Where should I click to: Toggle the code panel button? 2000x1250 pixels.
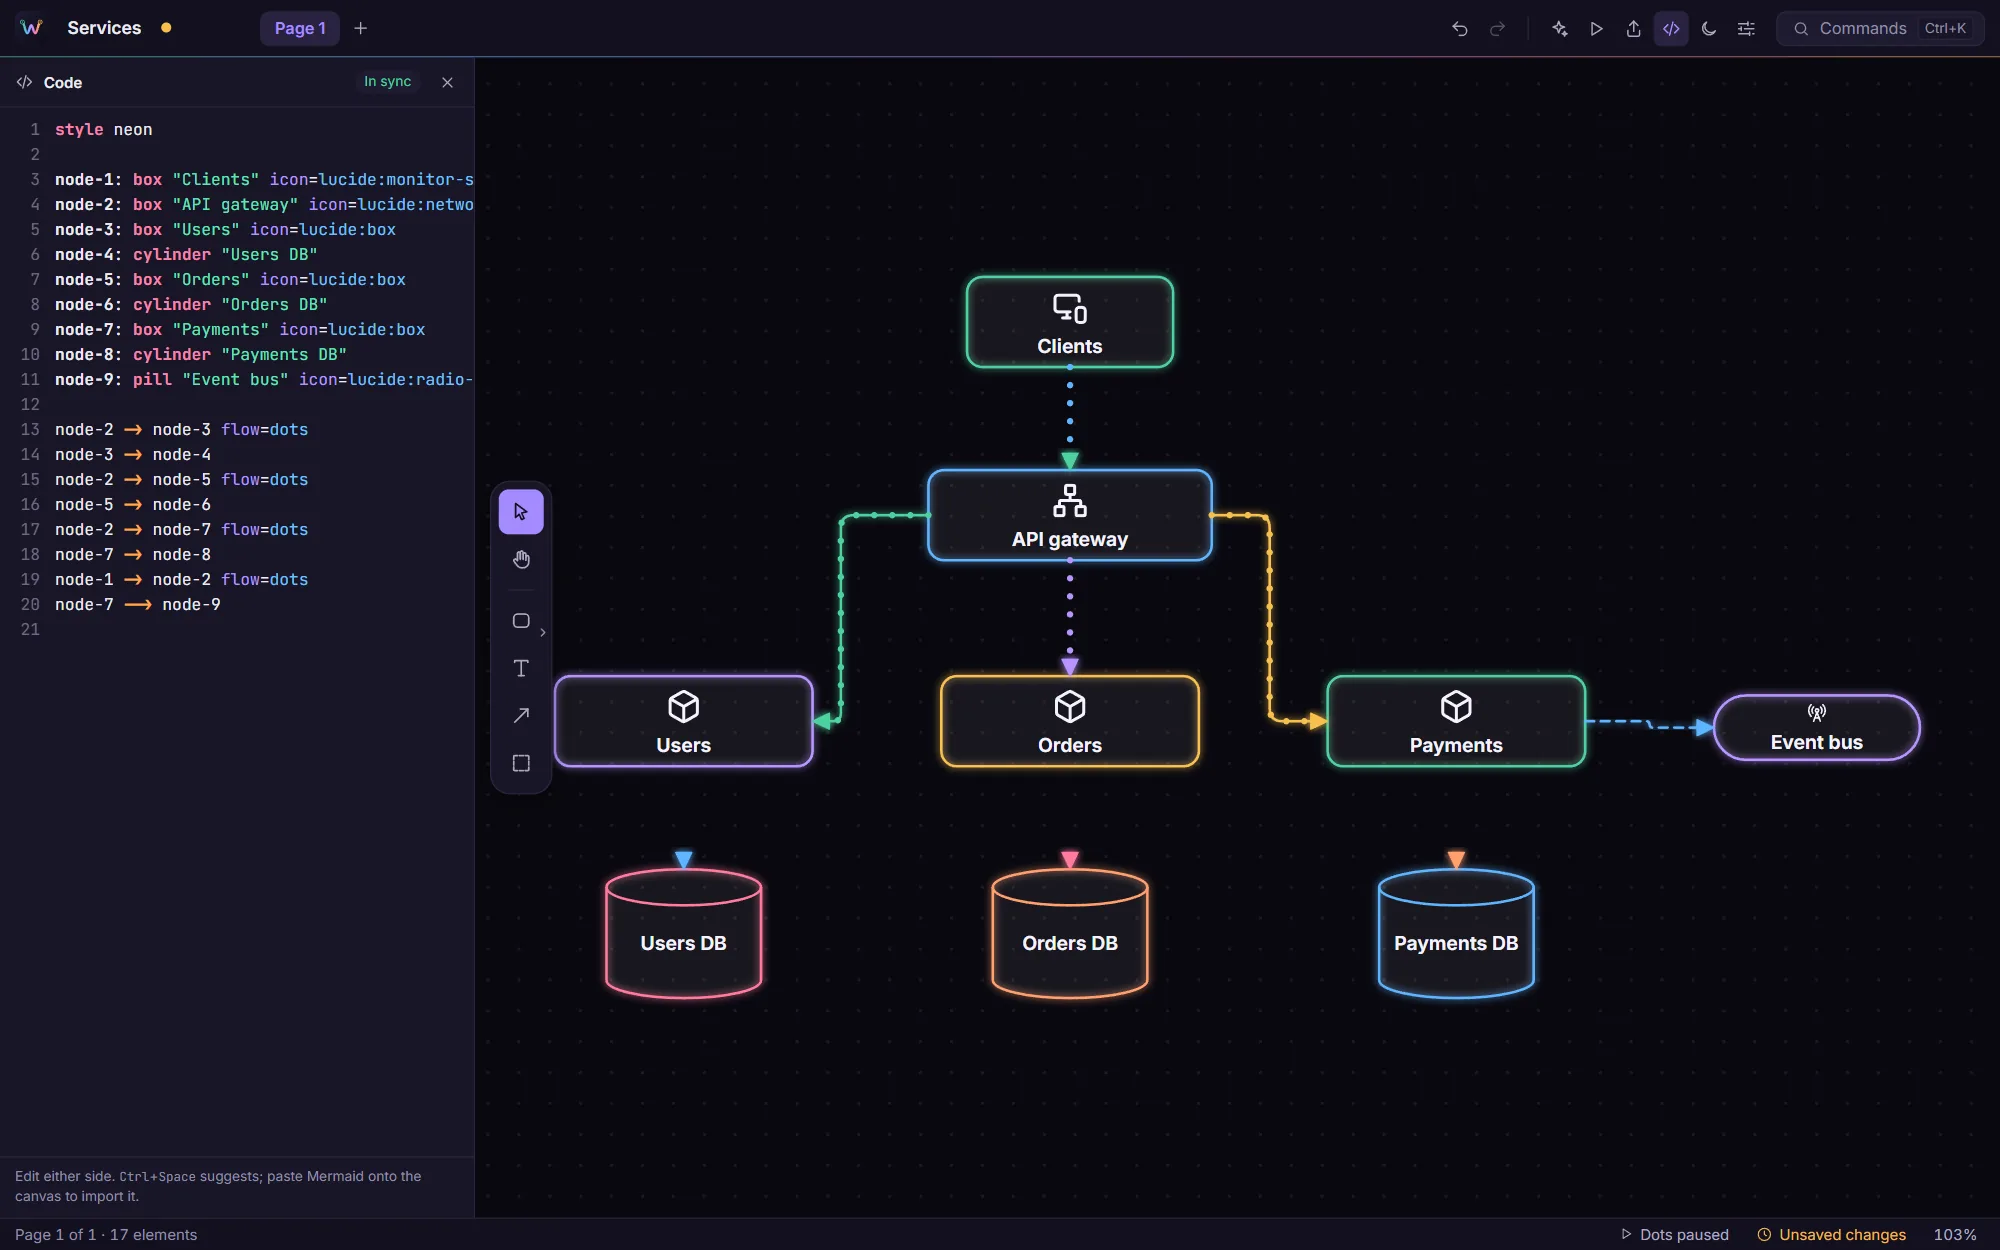[x=1671, y=29]
